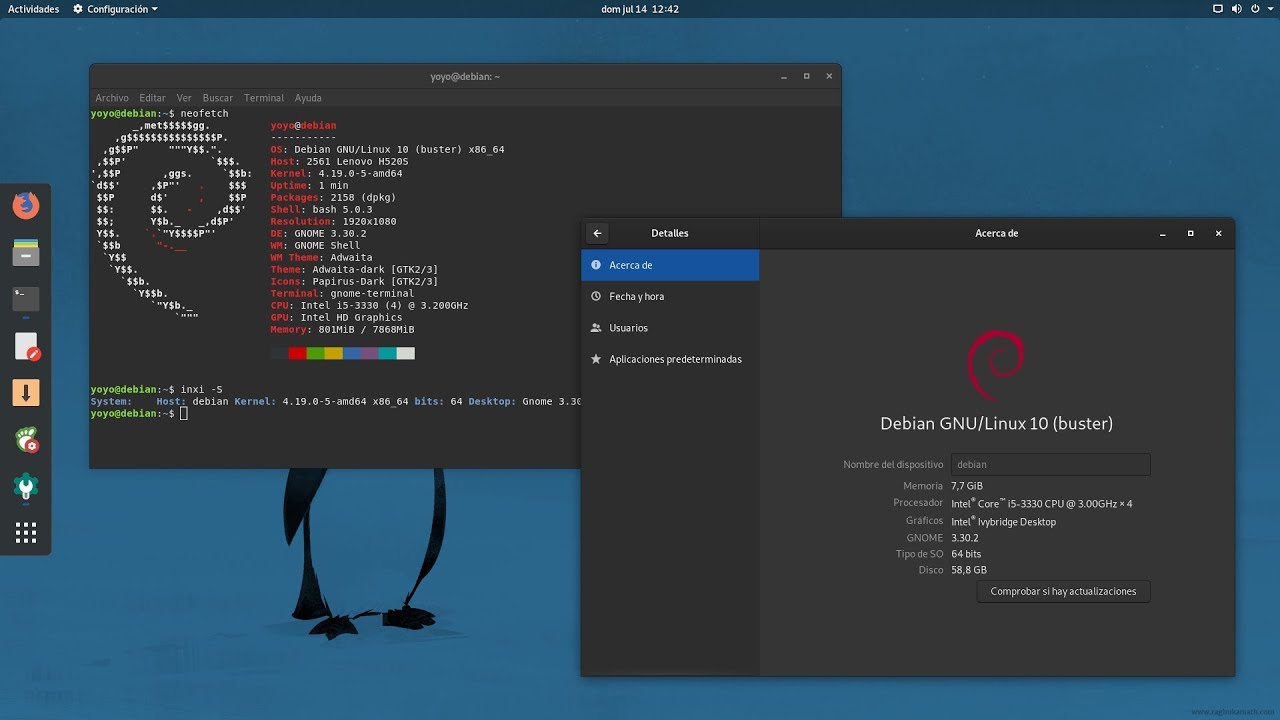Click the inxi -S command line
Viewport: 1280px width, 720px height.
(156, 389)
